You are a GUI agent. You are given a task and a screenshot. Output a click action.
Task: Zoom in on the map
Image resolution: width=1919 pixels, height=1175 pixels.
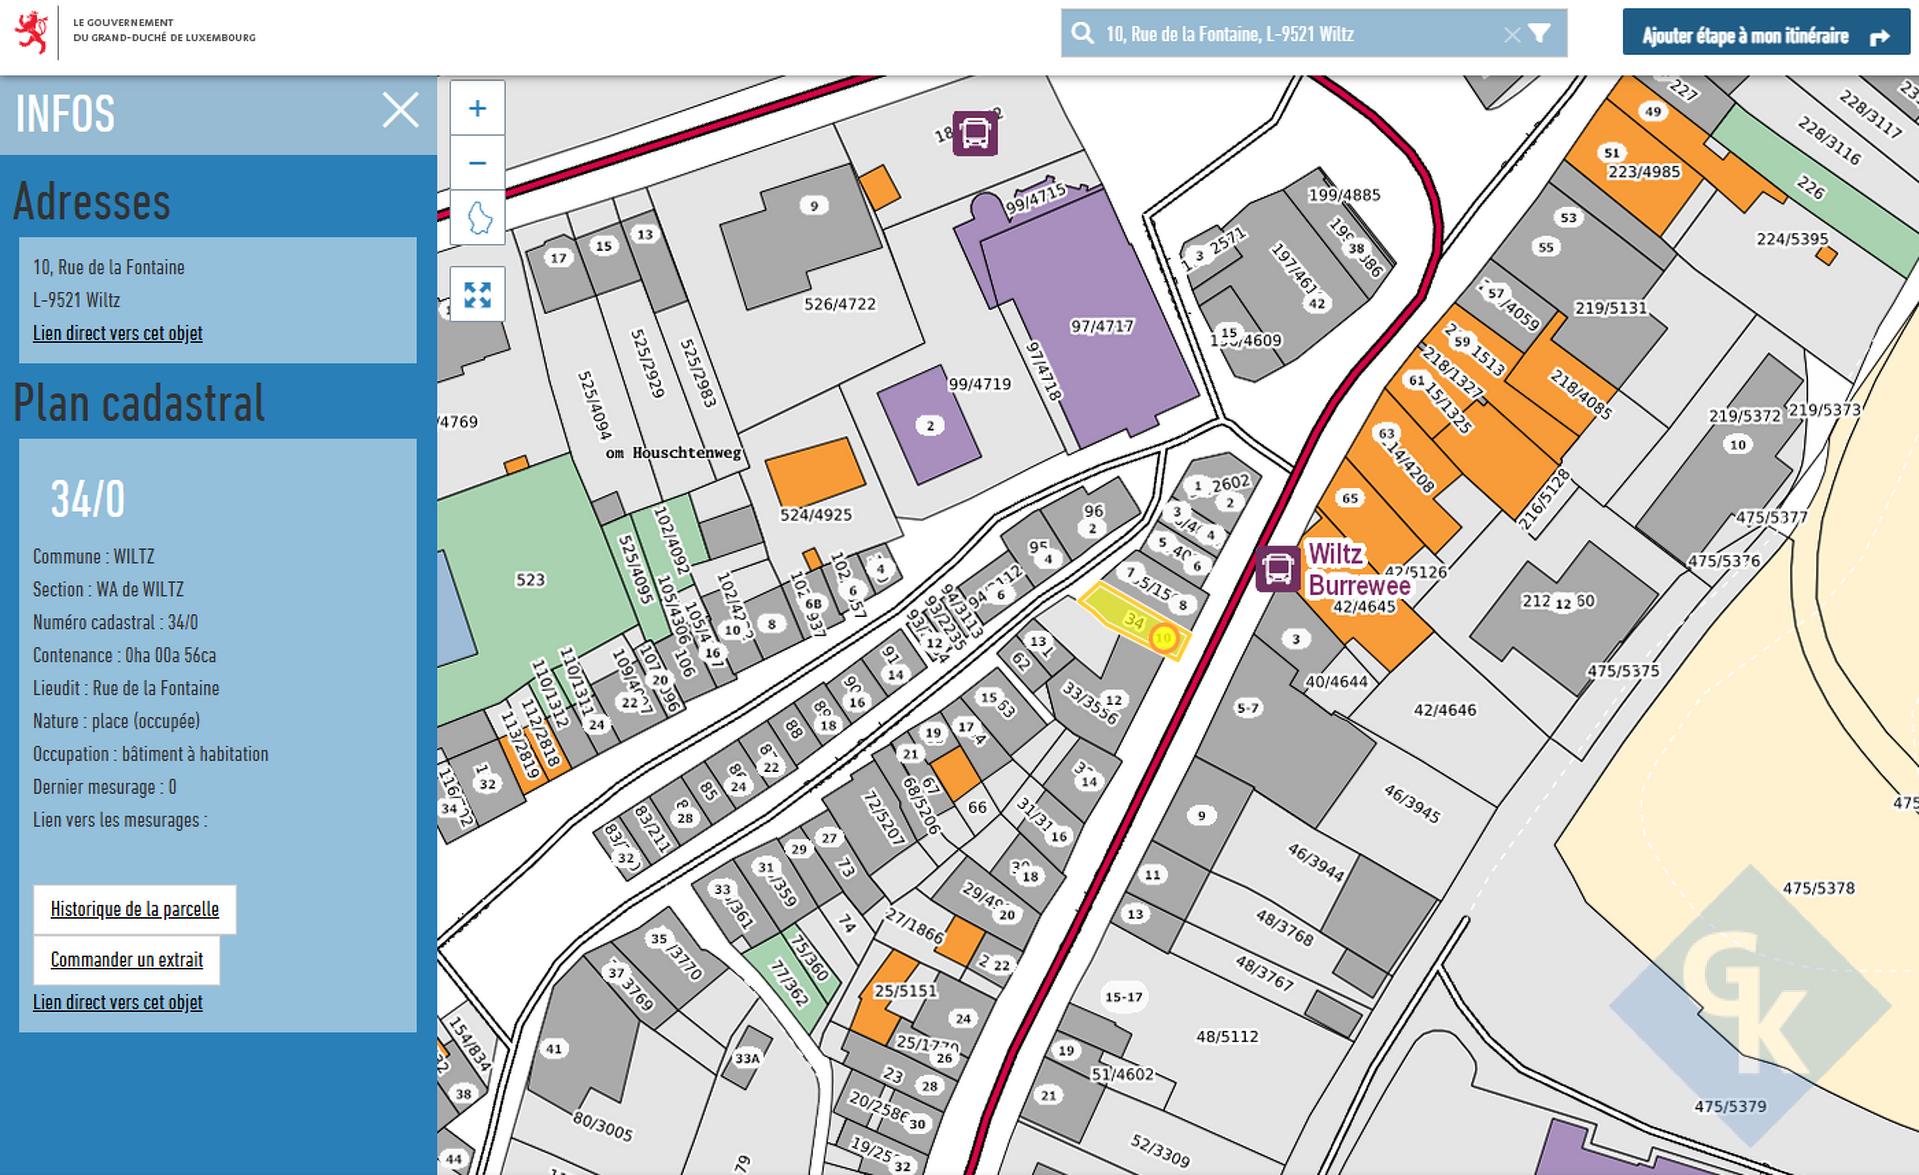[477, 109]
